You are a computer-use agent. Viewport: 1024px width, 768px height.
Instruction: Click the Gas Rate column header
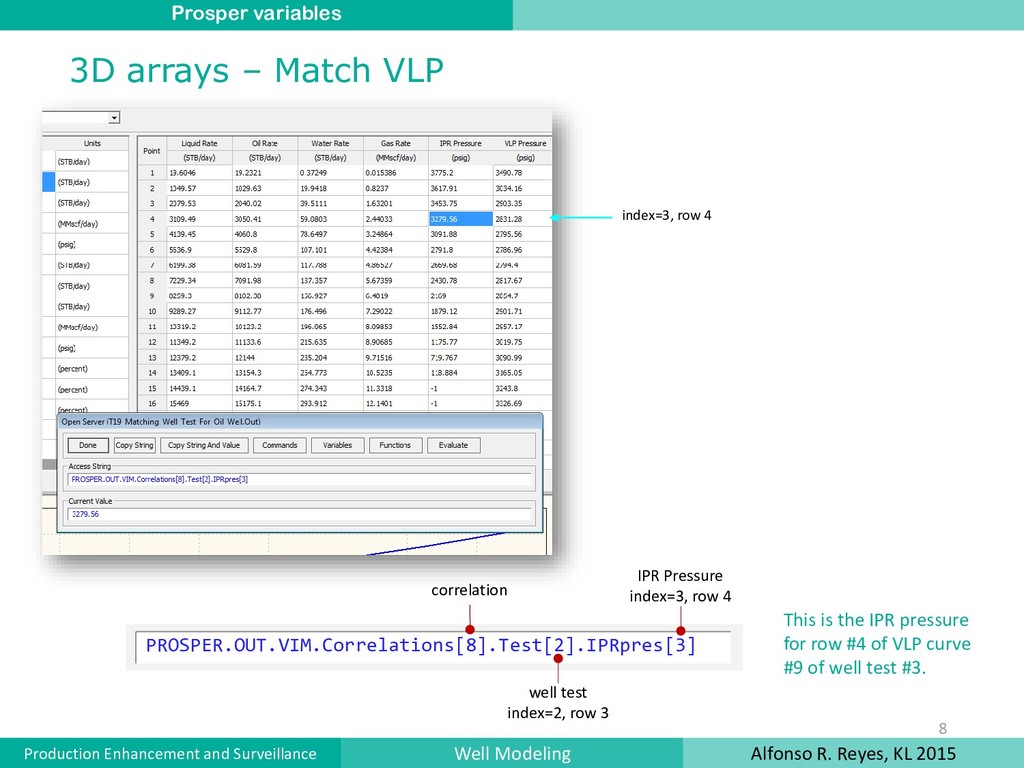(395, 144)
